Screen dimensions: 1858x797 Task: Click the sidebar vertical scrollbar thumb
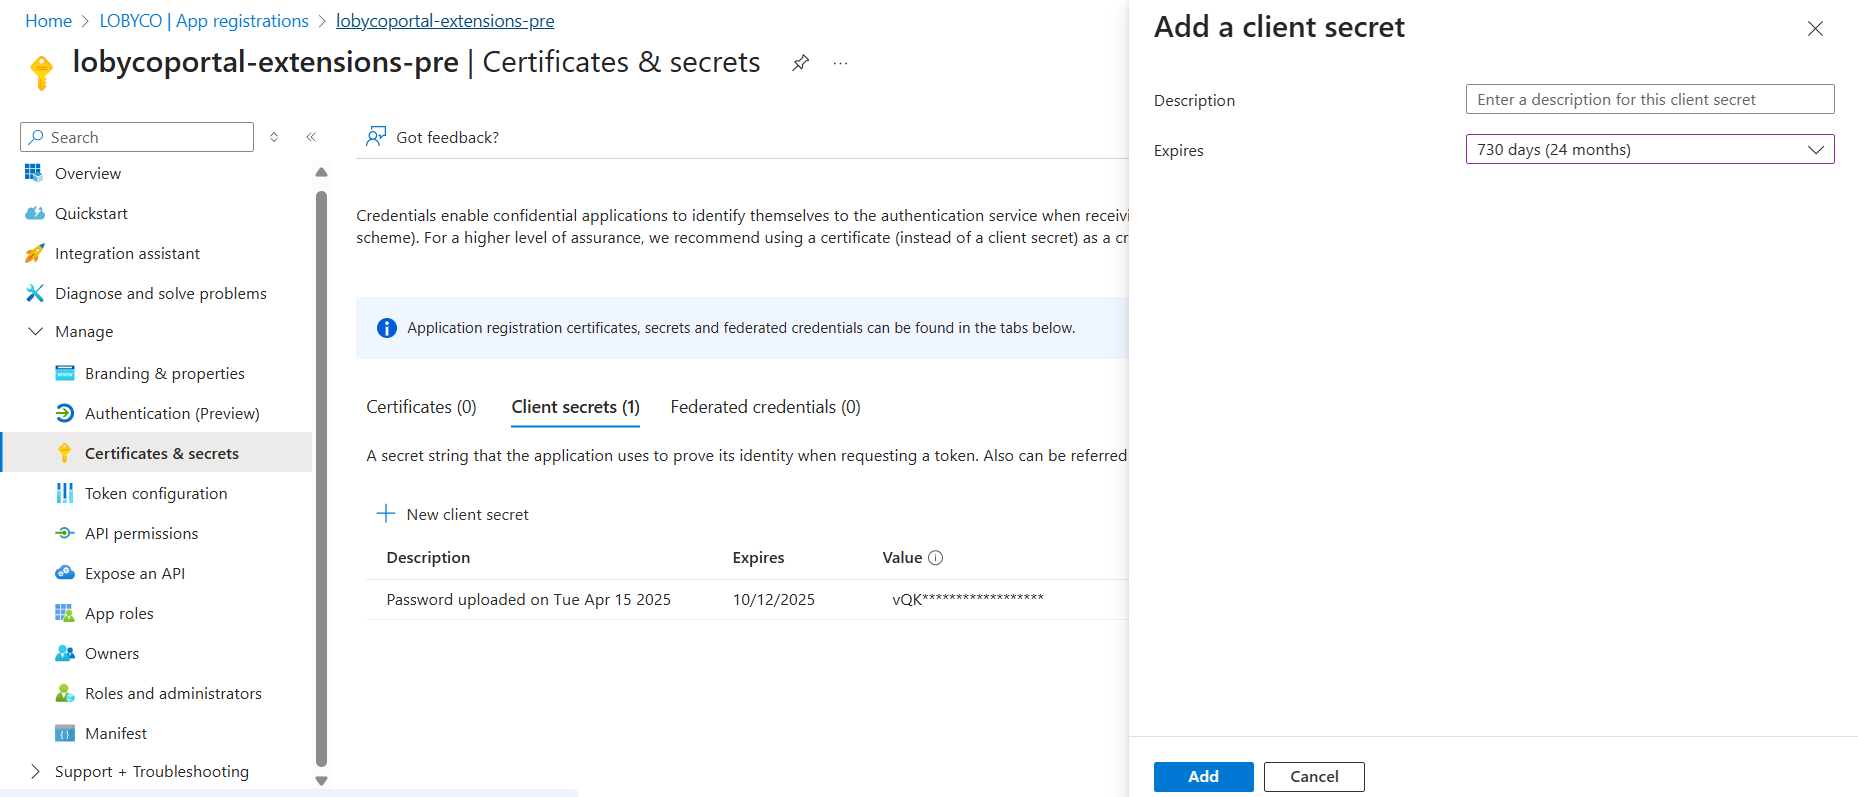tap(321, 480)
